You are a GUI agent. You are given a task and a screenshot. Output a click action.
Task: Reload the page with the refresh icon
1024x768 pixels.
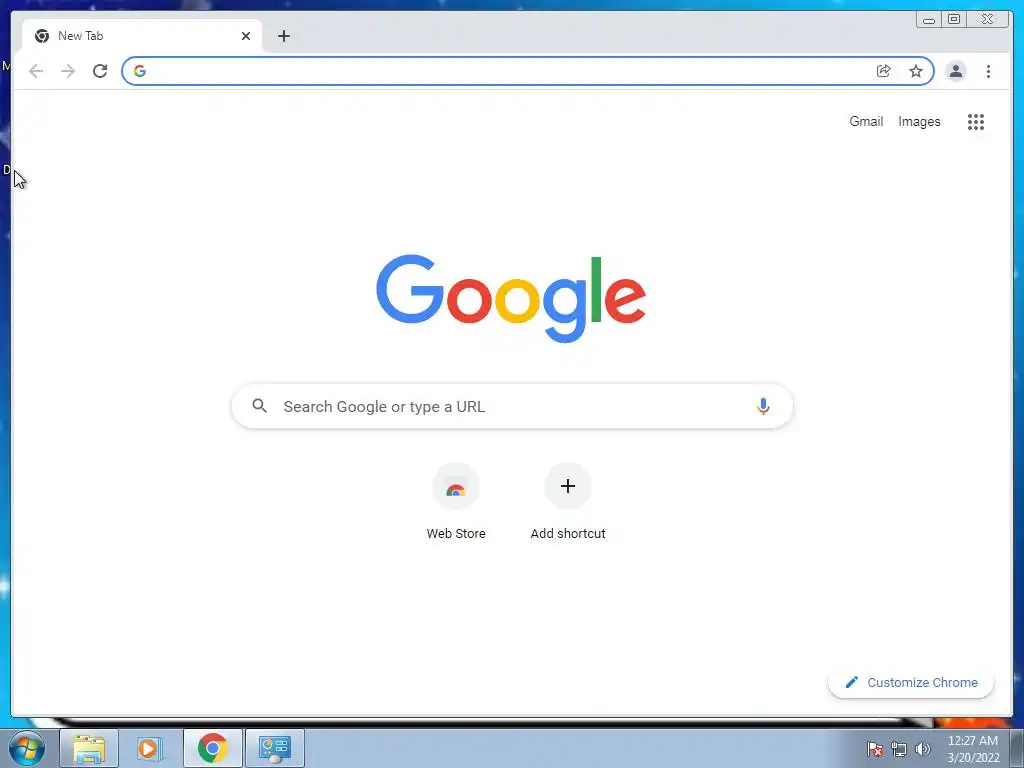(100, 71)
